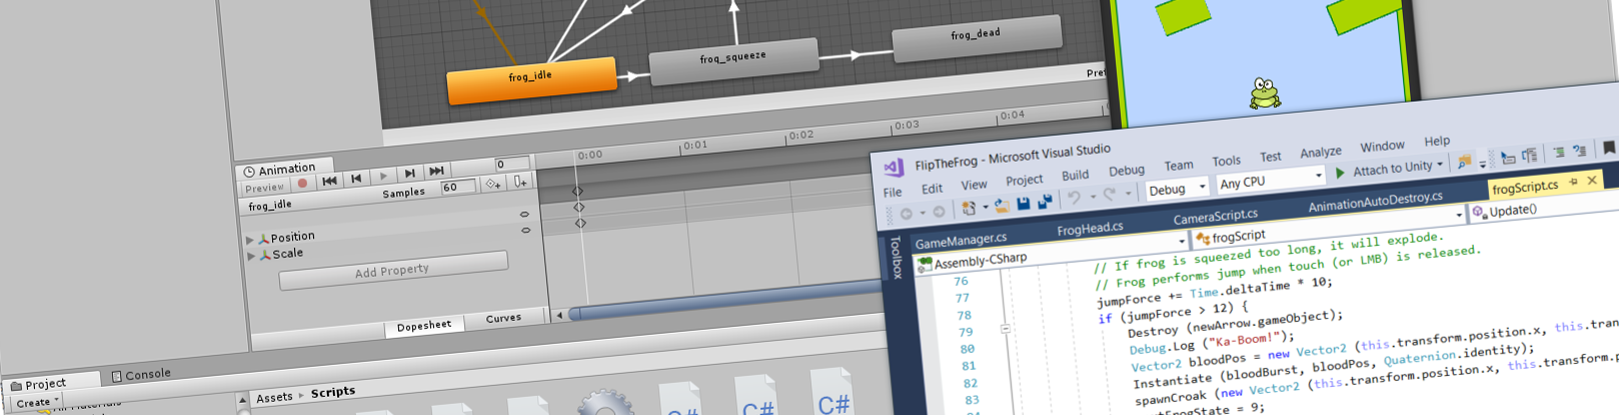Pin the frogScript.cs tab
Screen dimensions: 1619x415
1573,183
